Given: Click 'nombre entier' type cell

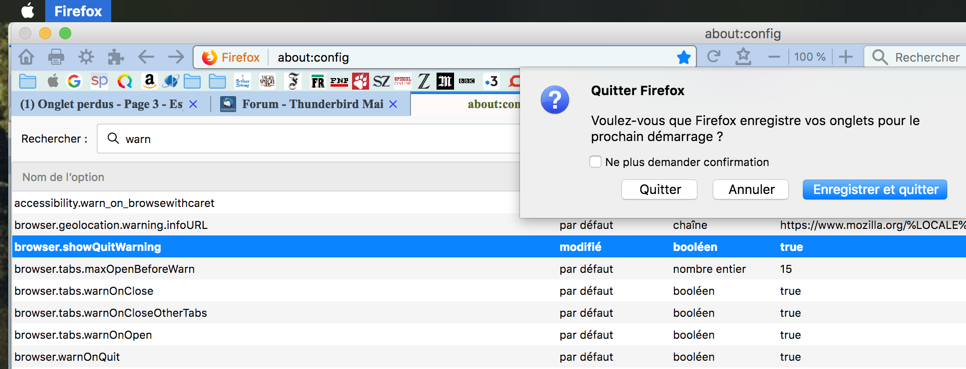Looking at the screenshot, I should (x=709, y=269).
